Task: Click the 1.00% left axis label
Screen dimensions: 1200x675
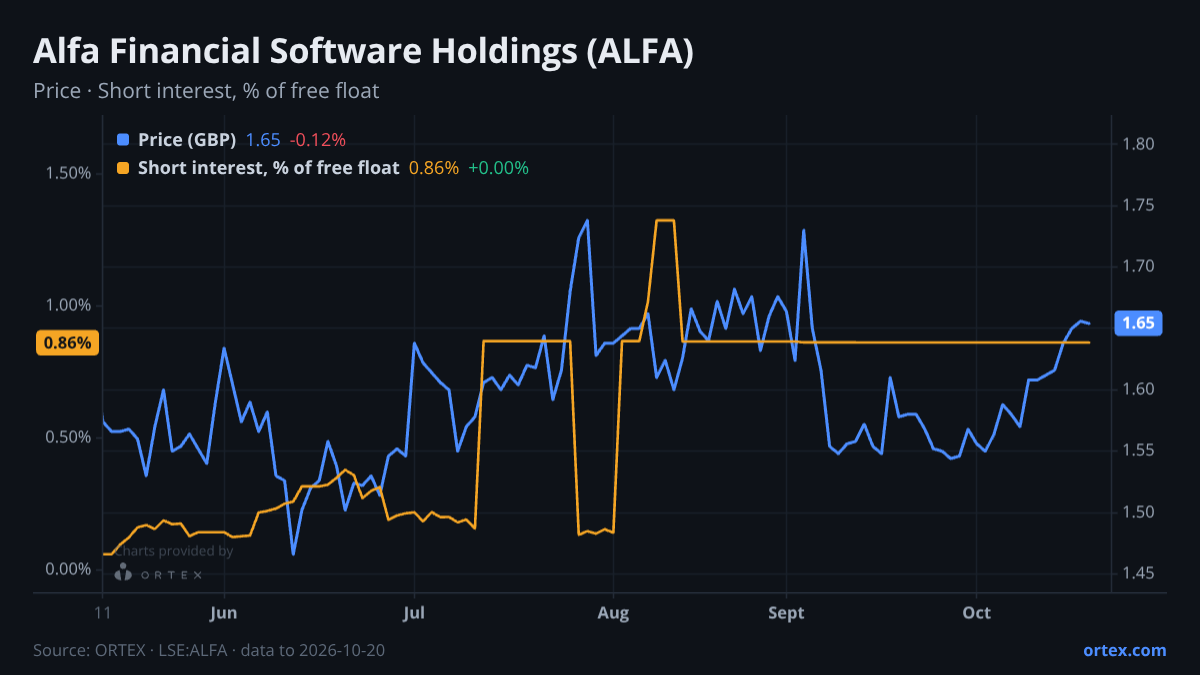Action: [68, 305]
